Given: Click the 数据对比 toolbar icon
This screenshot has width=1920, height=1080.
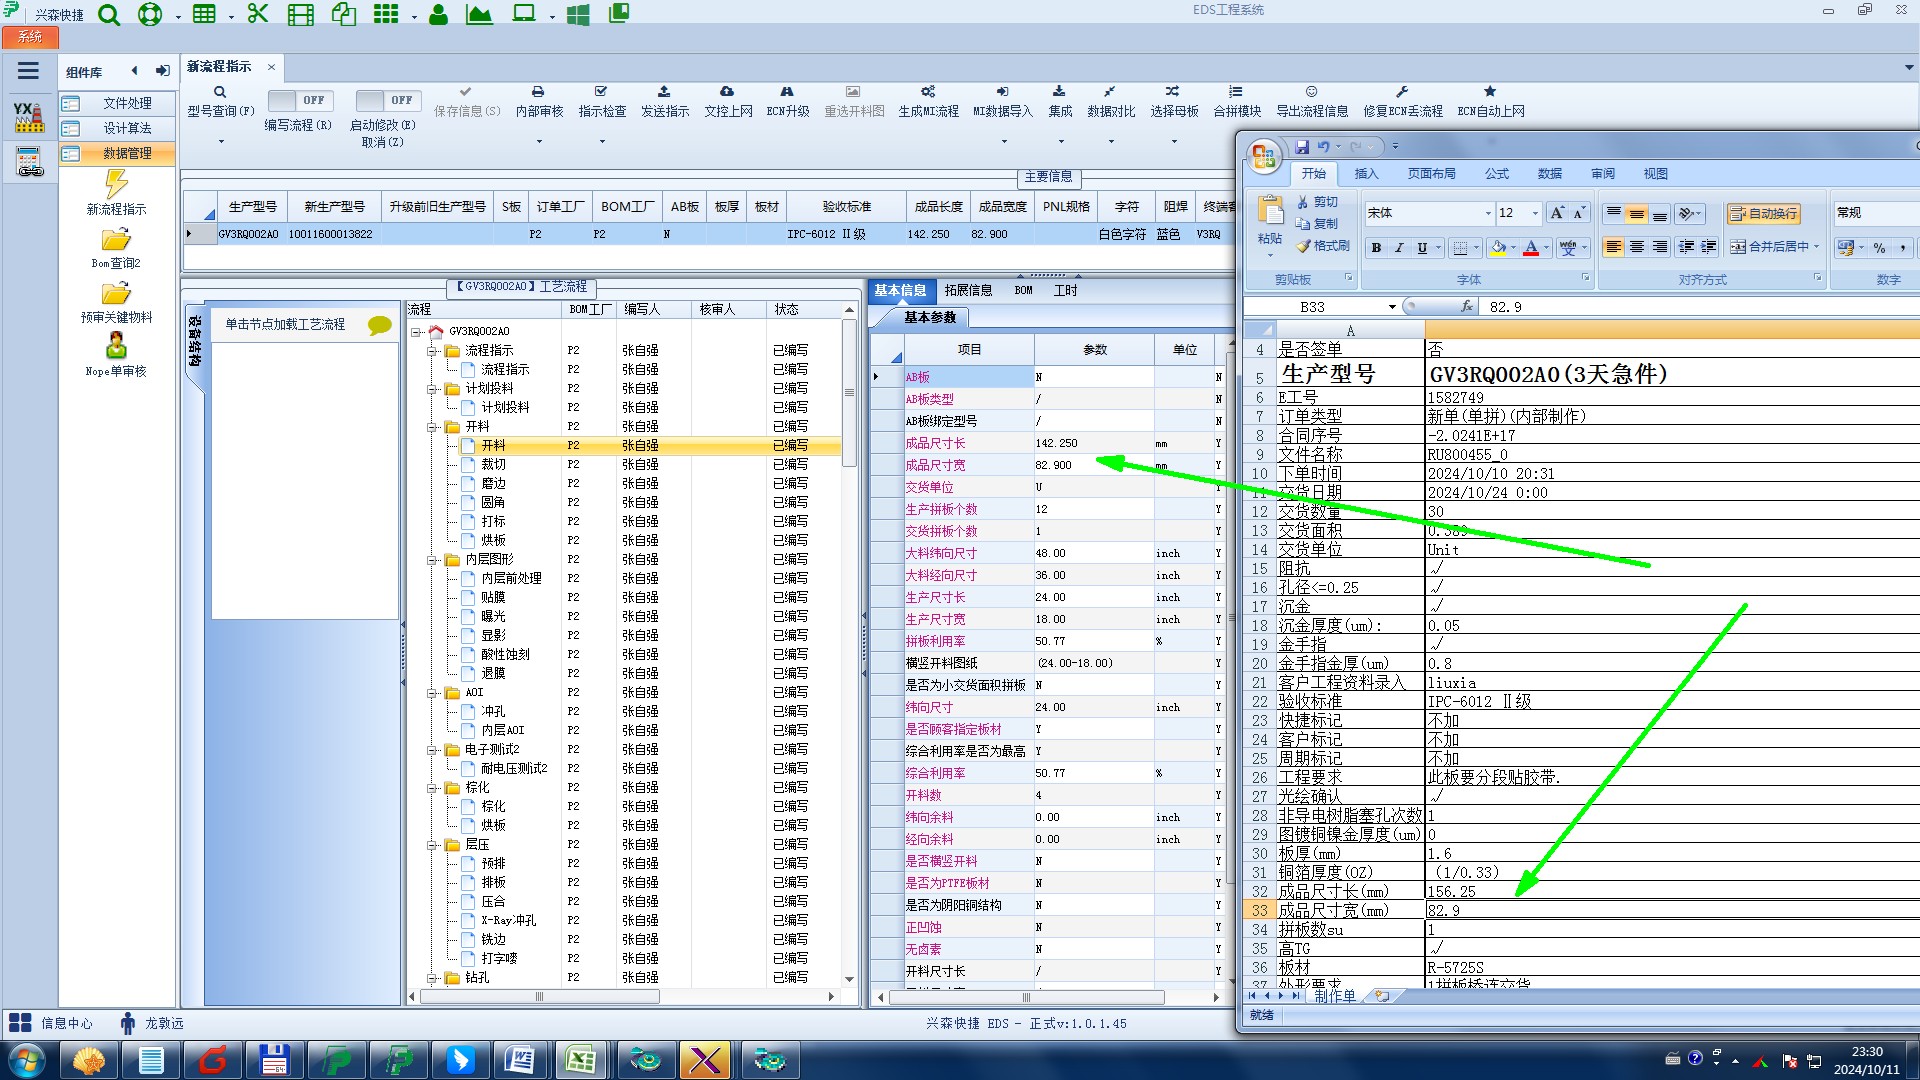Looking at the screenshot, I should tap(1110, 92).
